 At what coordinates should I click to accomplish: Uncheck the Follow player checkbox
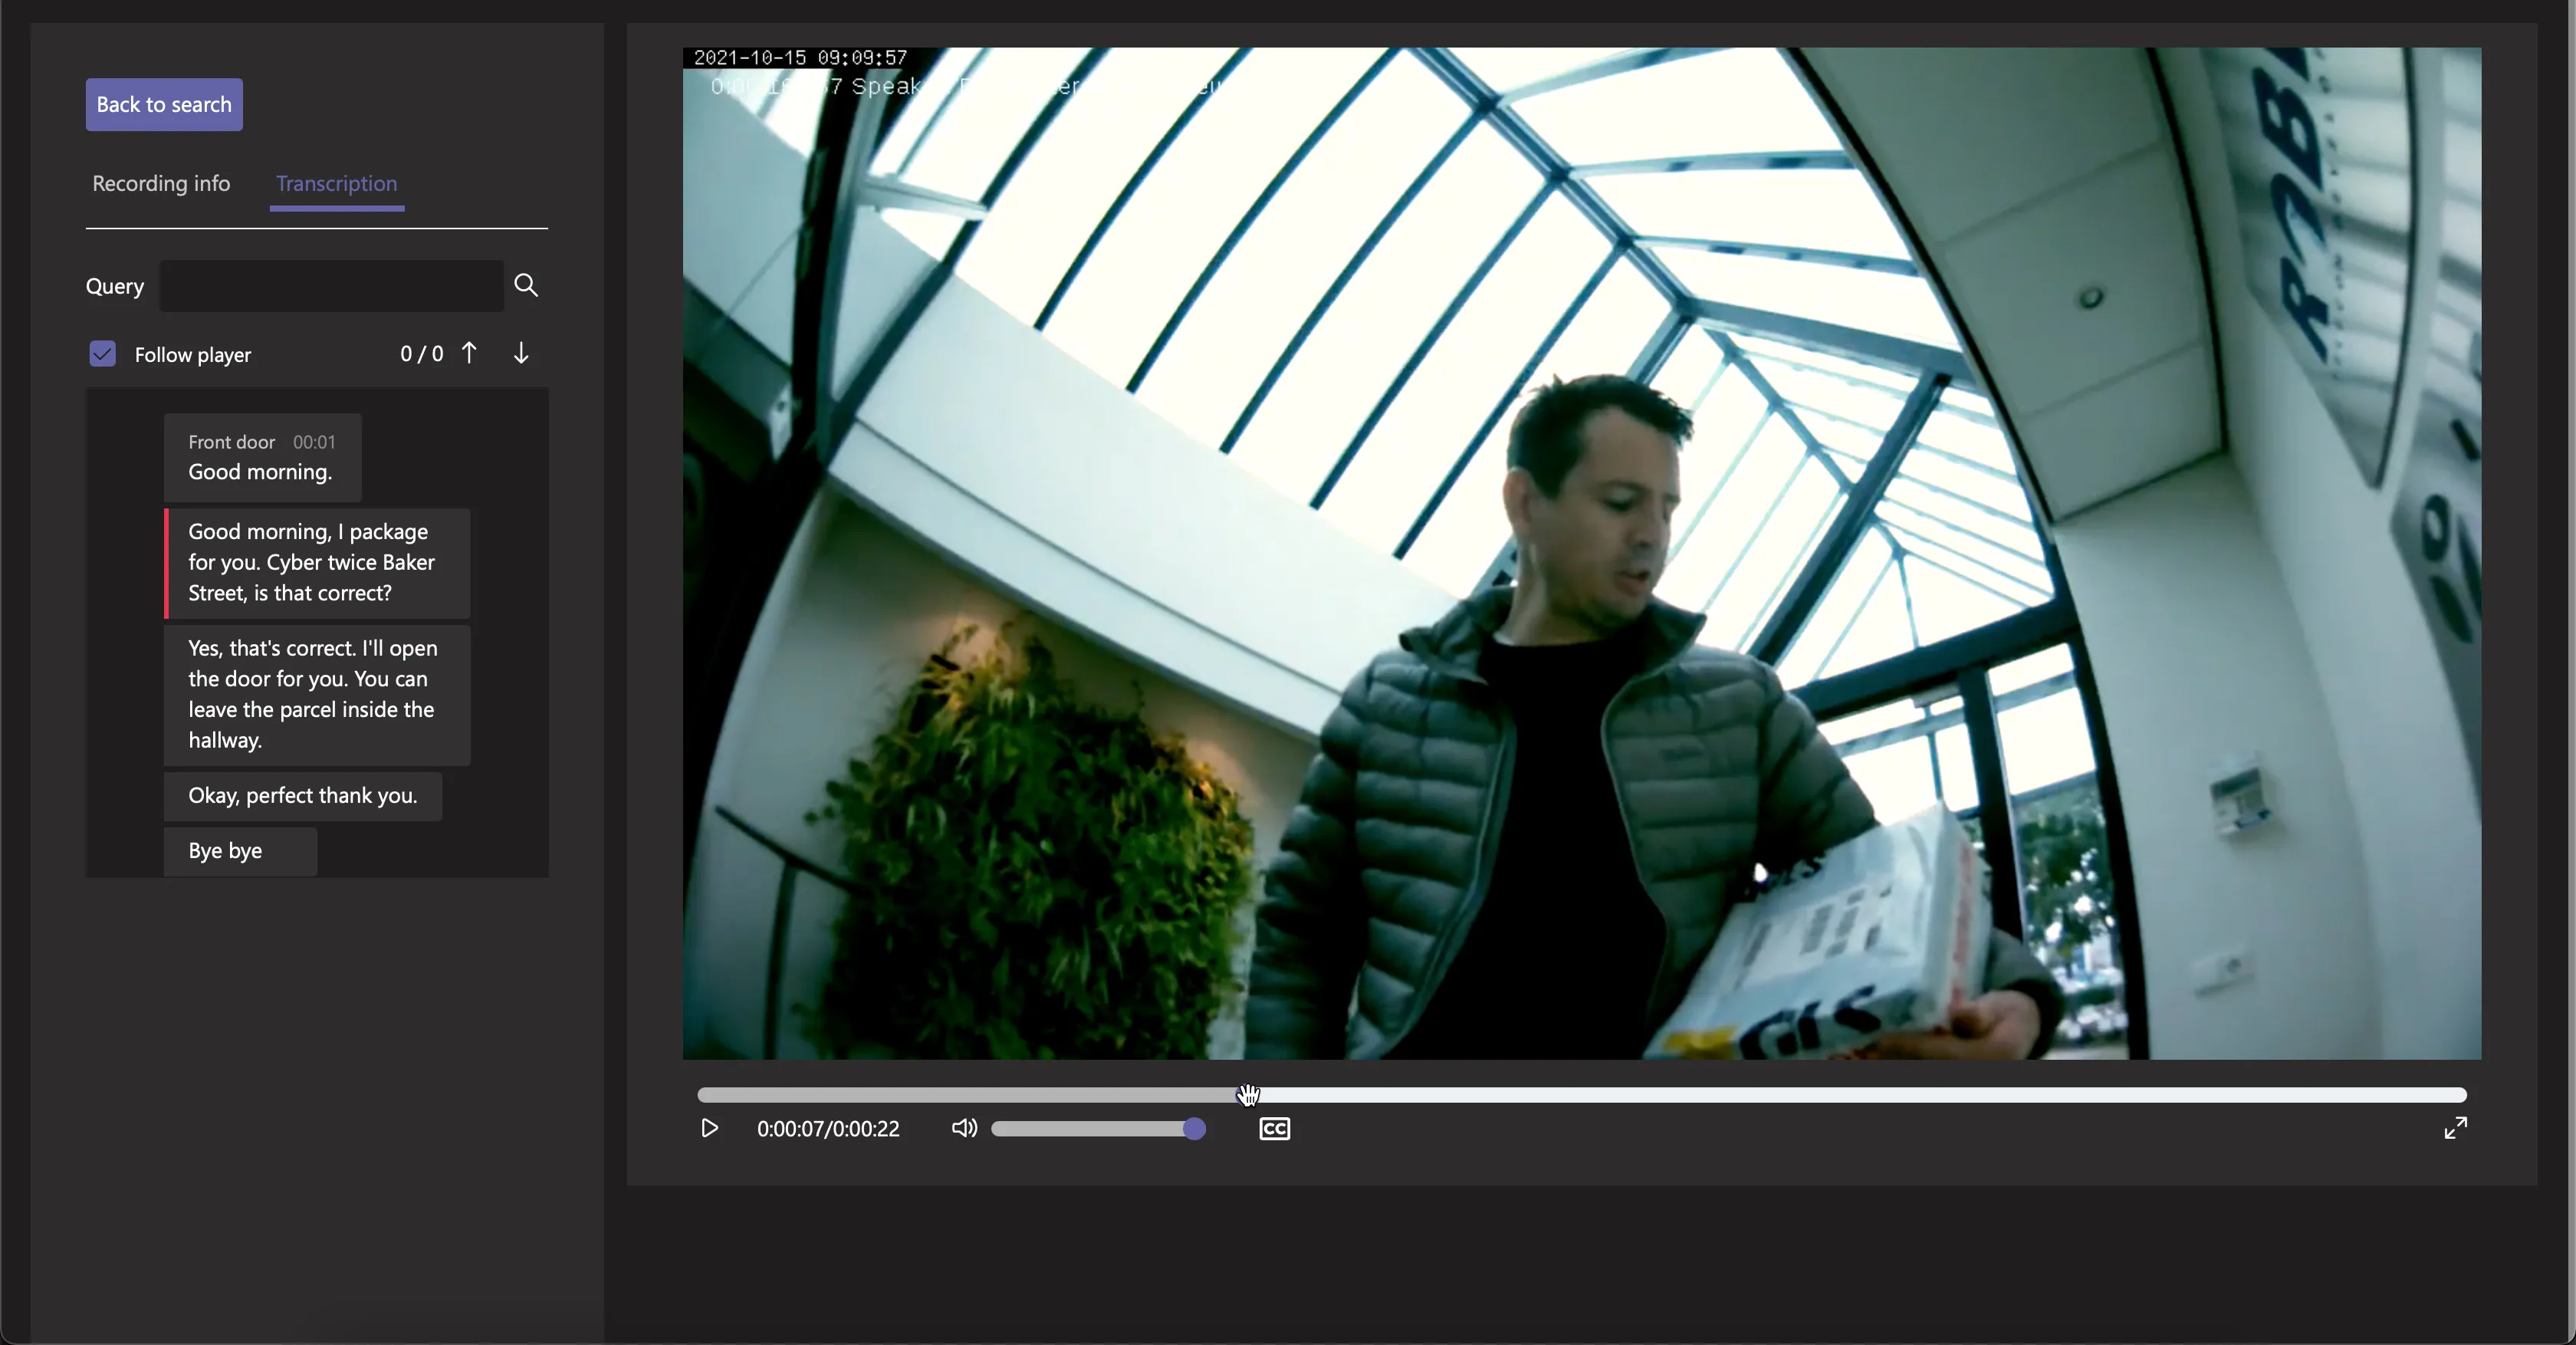102,353
